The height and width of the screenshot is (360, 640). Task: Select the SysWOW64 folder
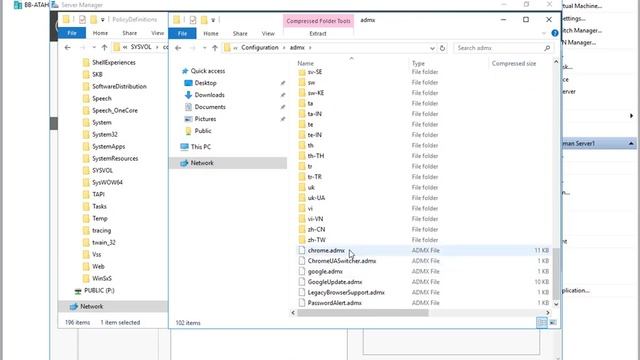click(x=107, y=182)
